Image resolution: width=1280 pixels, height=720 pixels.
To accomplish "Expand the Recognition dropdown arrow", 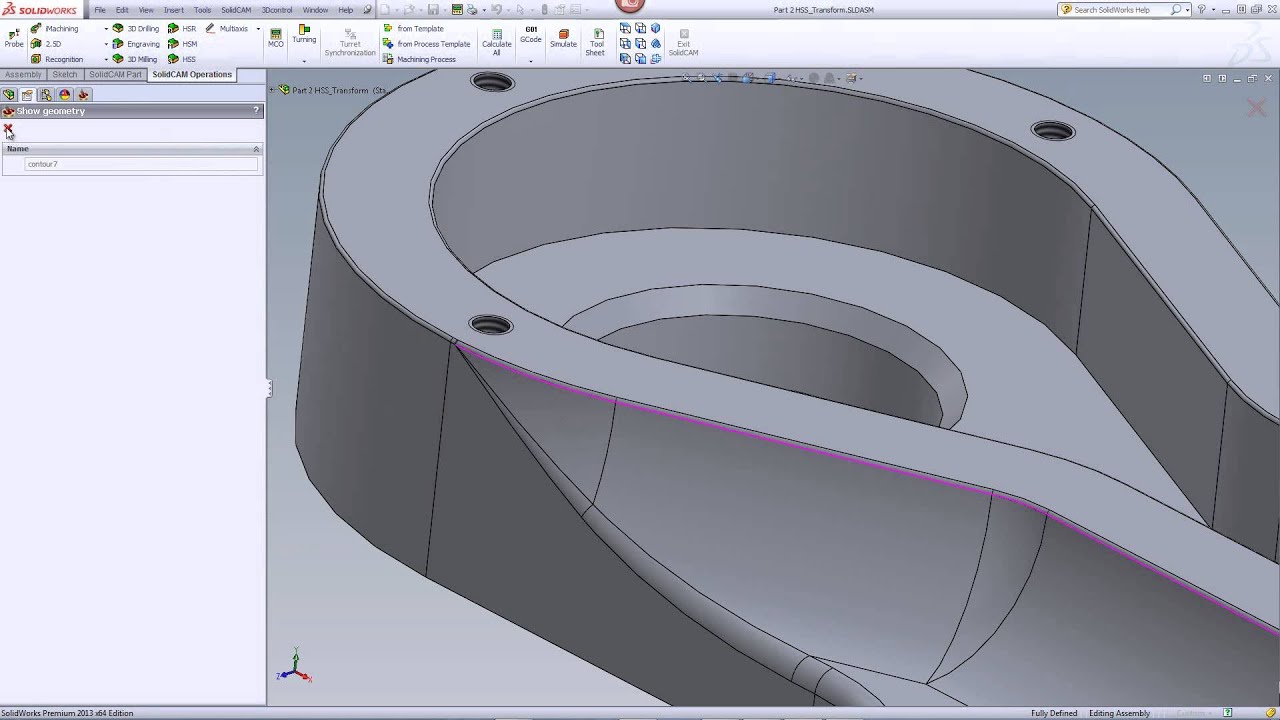I will point(106,59).
